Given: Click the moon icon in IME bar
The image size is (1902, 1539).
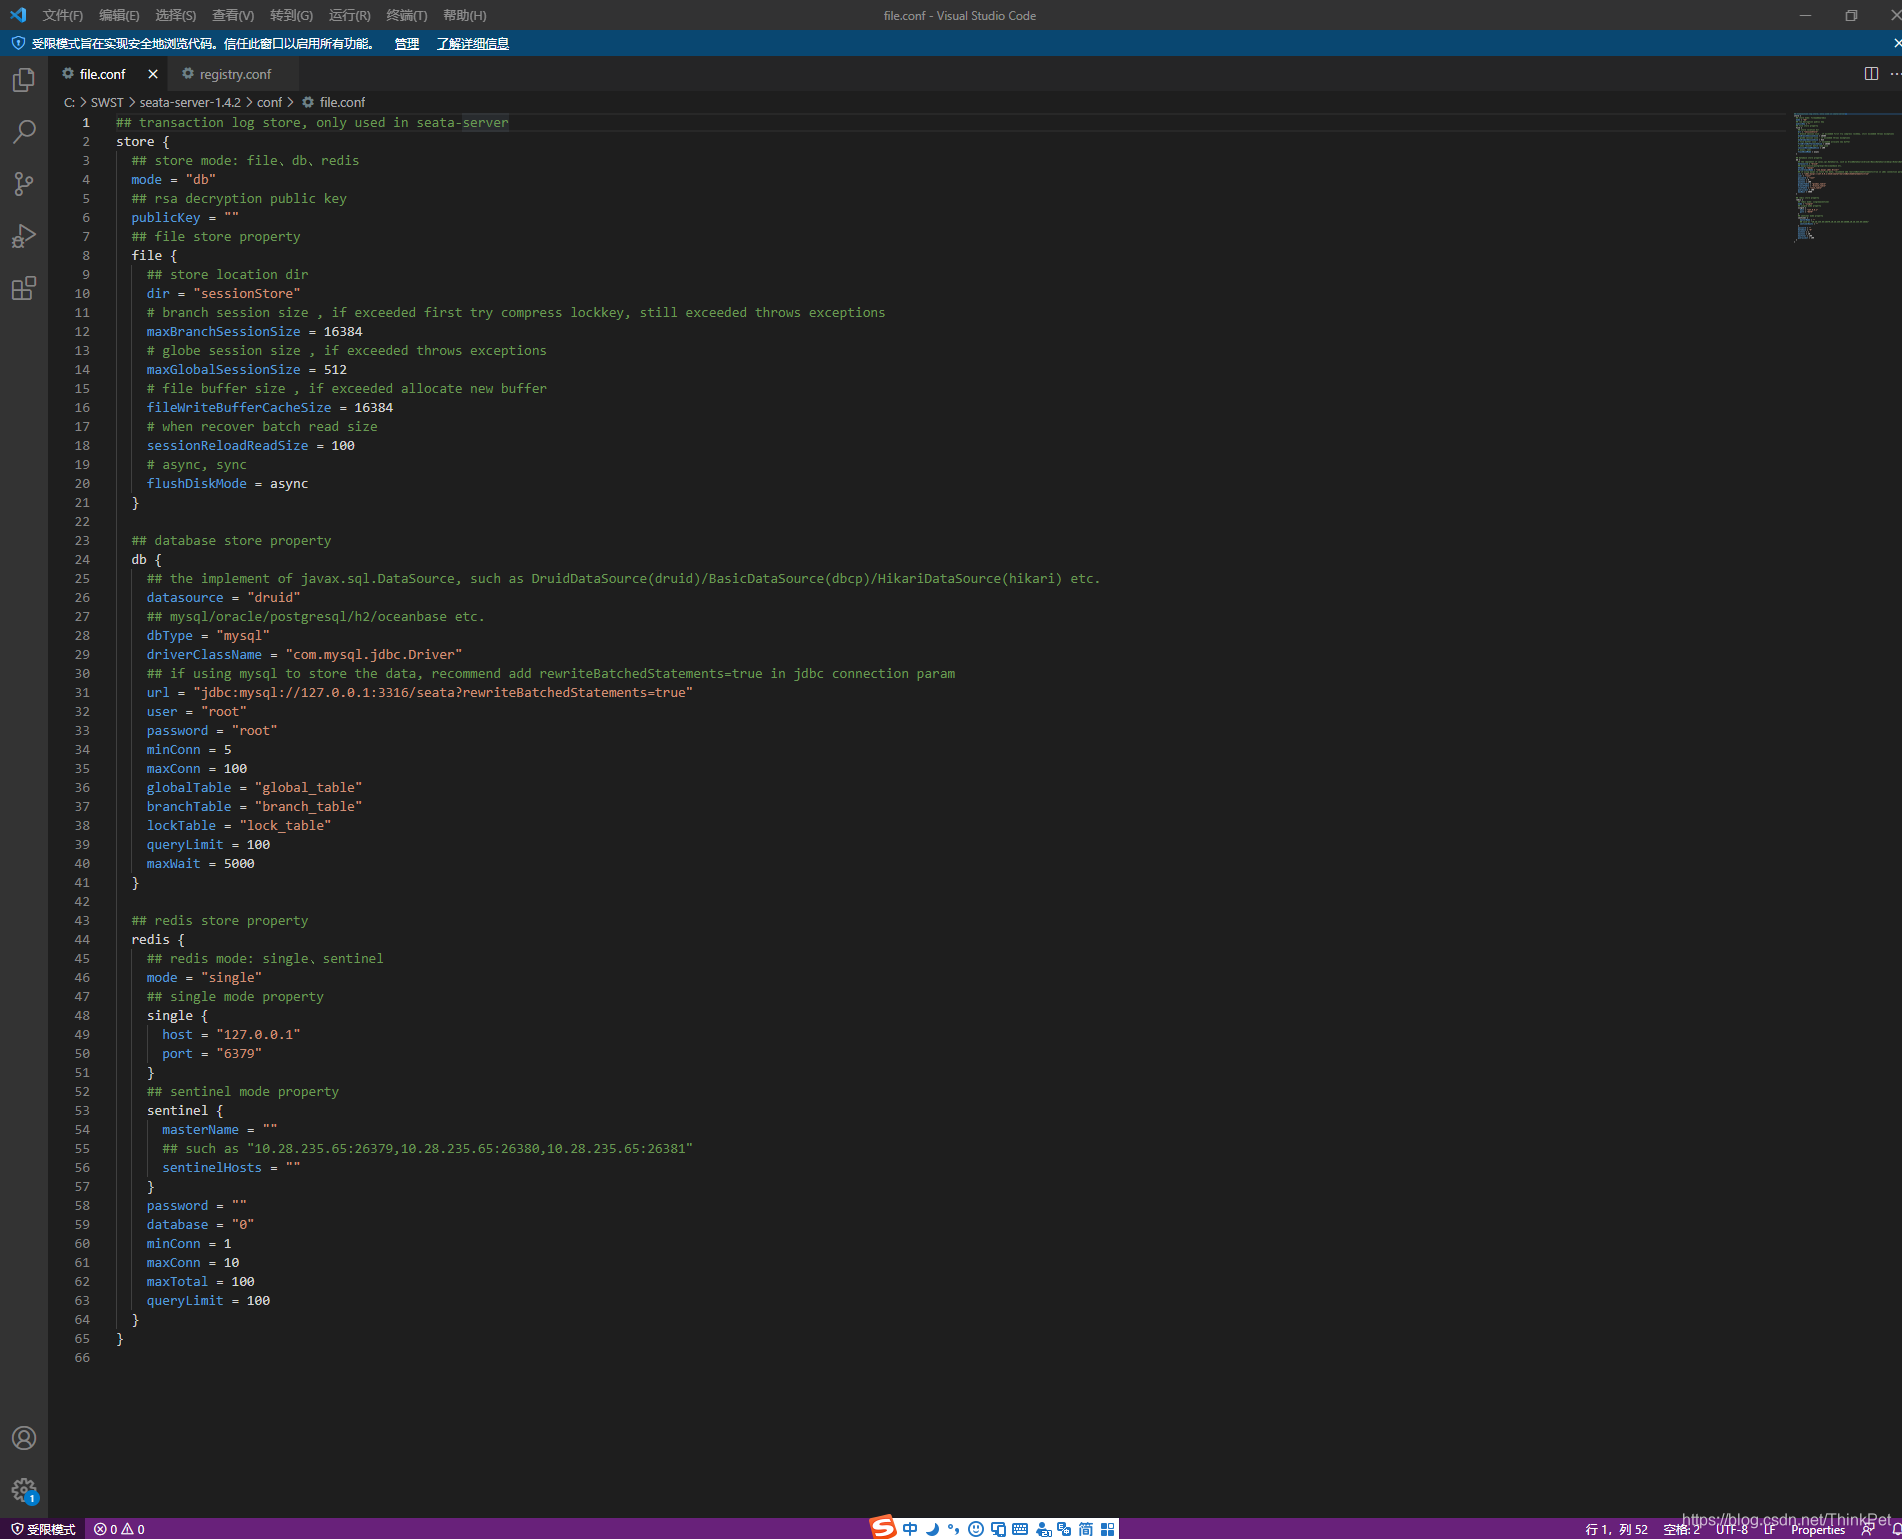Looking at the screenshot, I should (x=932, y=1529).
